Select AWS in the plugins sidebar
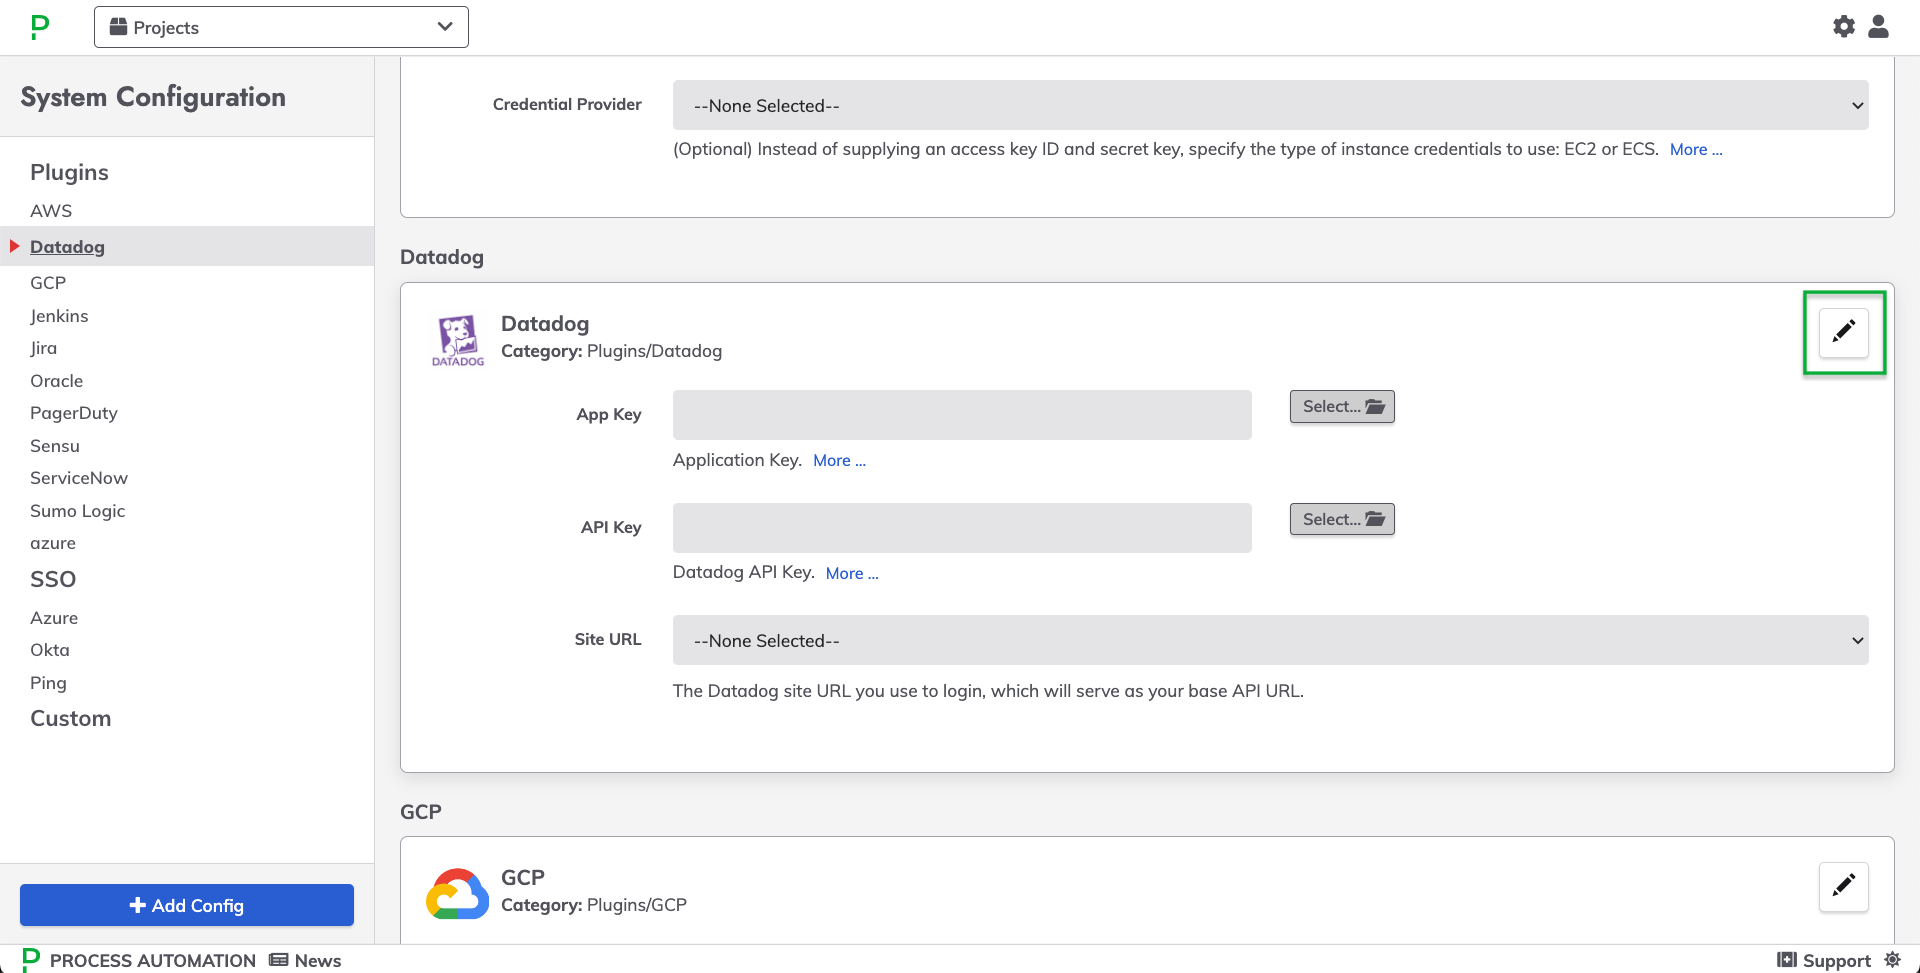This screenshot has width=1920, height=973. tap(51, 211)
